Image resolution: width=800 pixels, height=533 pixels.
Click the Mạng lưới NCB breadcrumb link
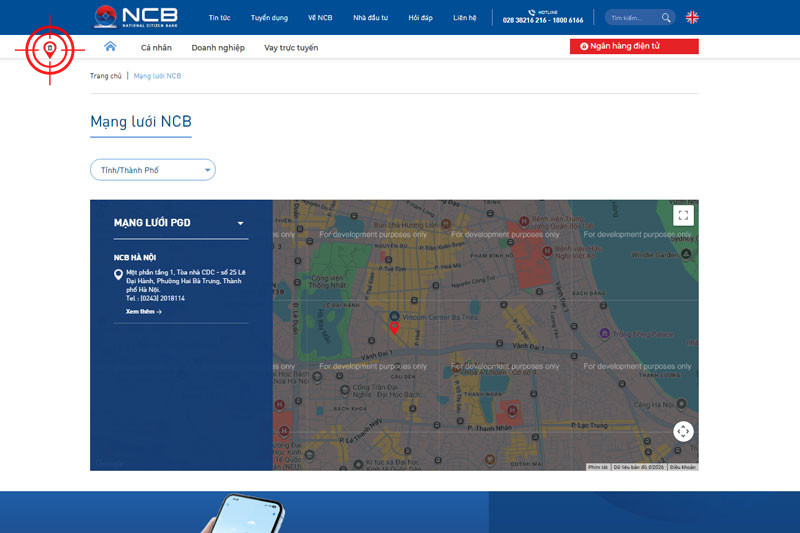pos(157,76)
